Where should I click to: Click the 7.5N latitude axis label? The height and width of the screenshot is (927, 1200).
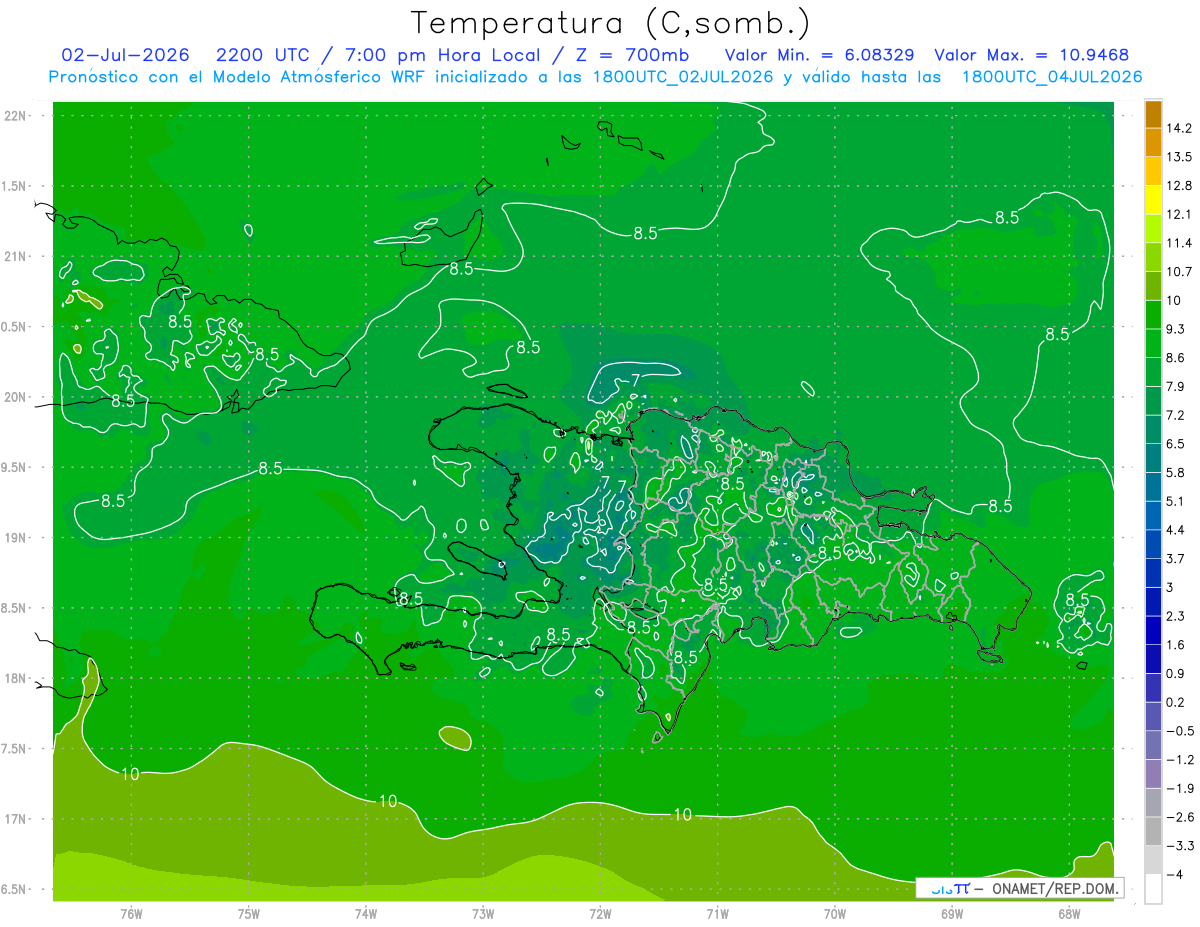pos(14,749)
